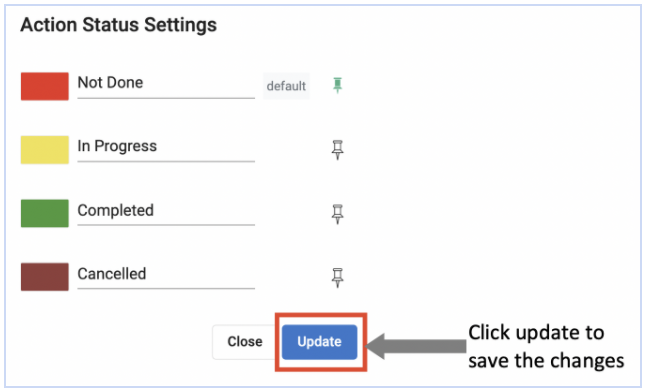Open red color swatch for Not Done
The width and height of the screenshot is (646, 392).
coord(45,86)
